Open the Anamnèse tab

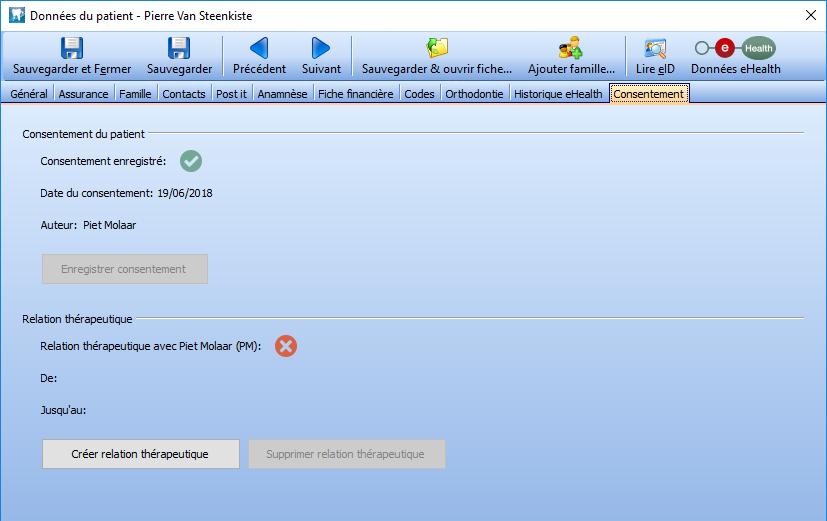pyautogui.click(x=282, y=94)
